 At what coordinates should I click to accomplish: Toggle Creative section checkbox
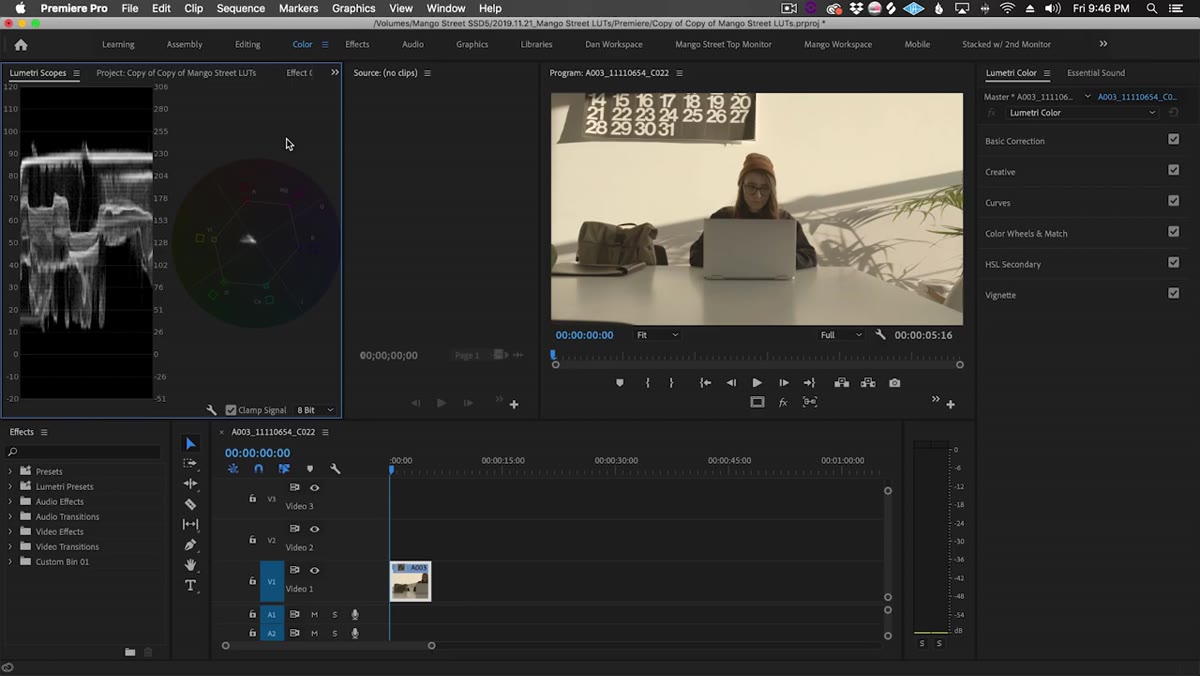pyautogui.click(x=1174, y=170)
